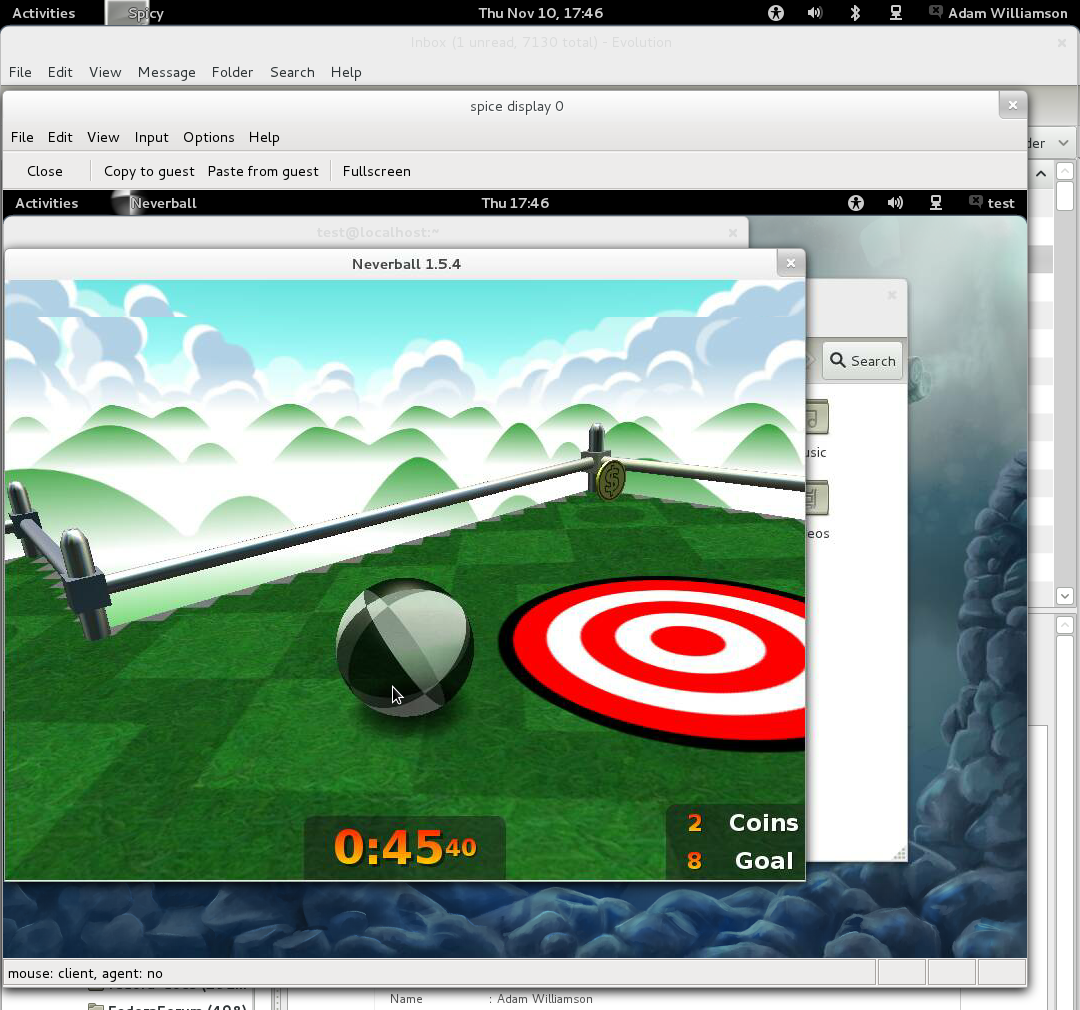This screenshot has height=1010, width=1080.
Task: Open Evolution Folder menu
Action: tap(232, 72)
